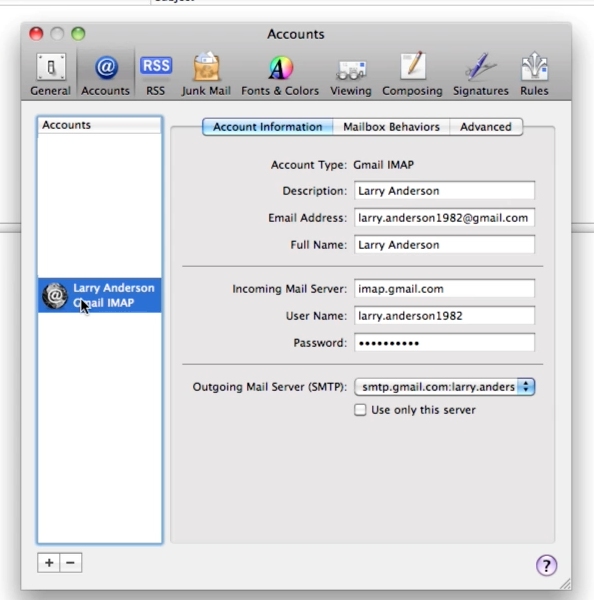Add a new account with plus button
The height and width of the screenshot is (600, 594).
(49, 562)
